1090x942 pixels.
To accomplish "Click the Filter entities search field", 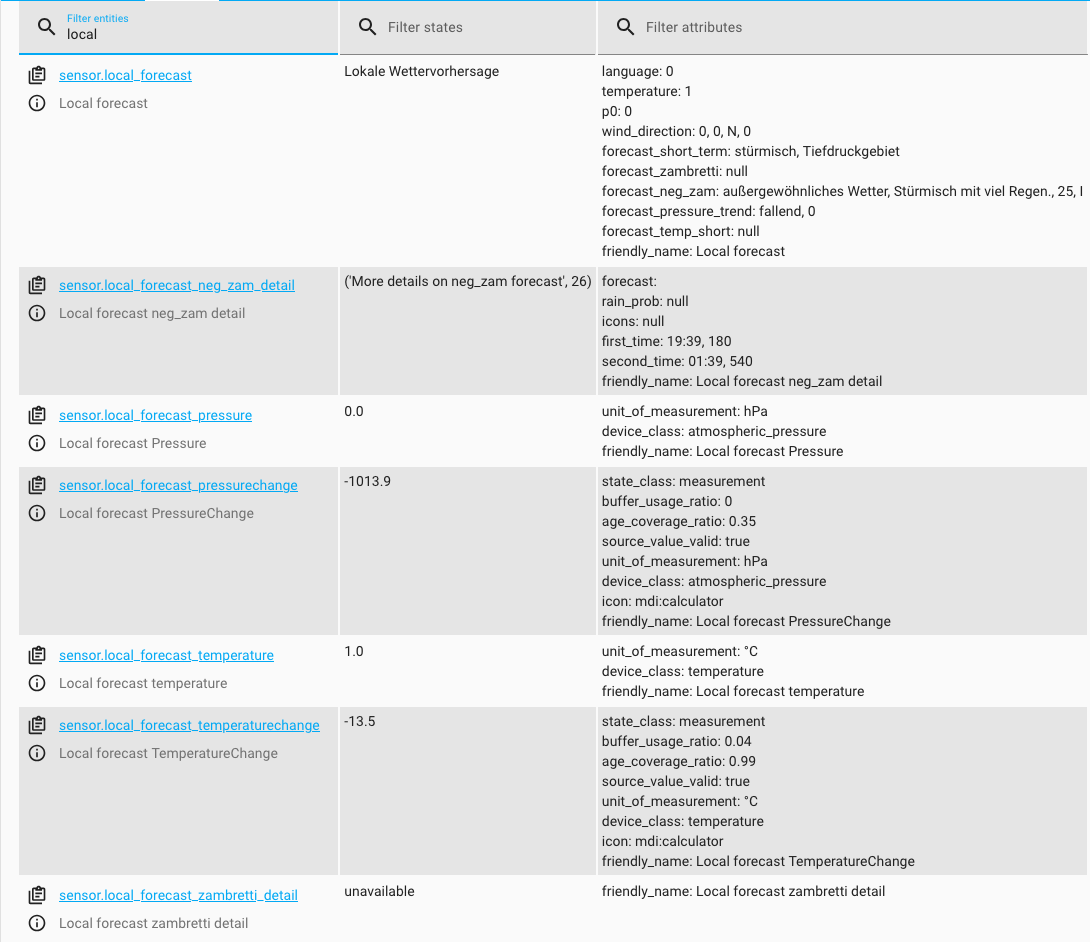I will click(x=190, y=34).
